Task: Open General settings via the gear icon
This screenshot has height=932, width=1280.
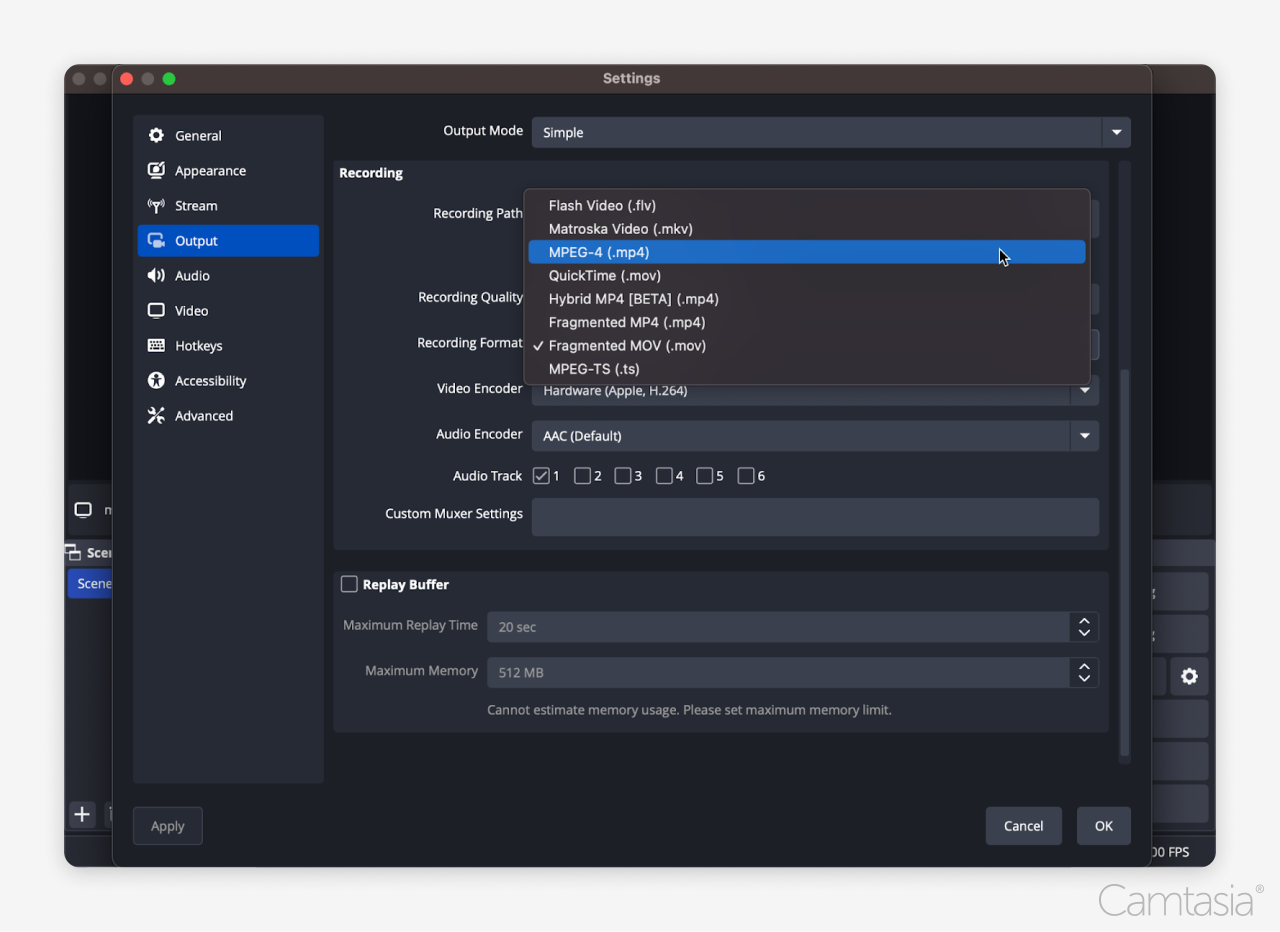Action: click(x=157, y=135)
